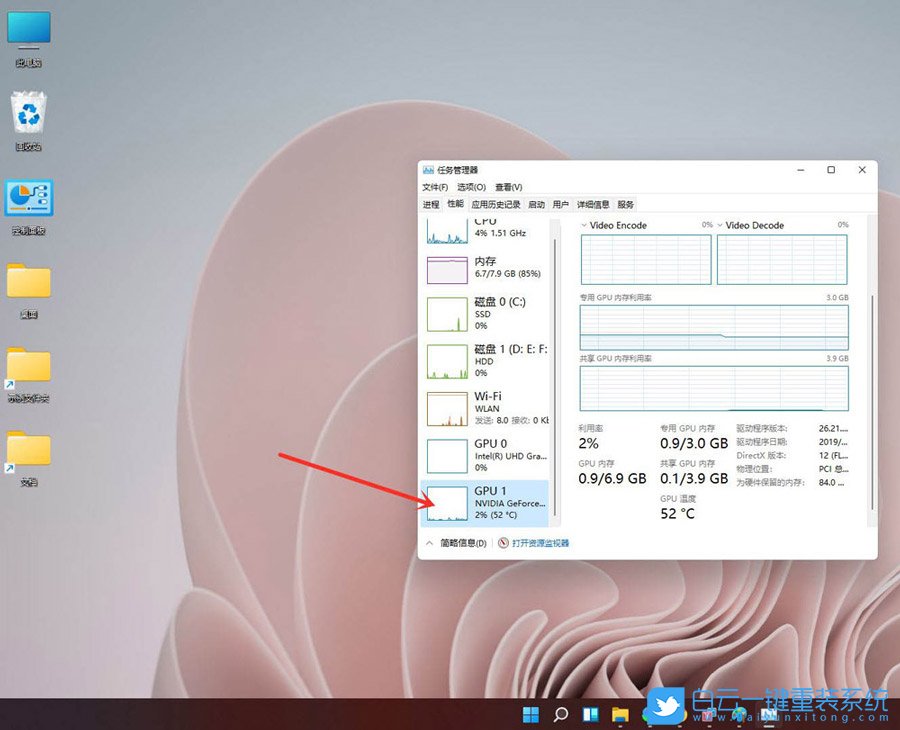The image size is (900, 730).
Task: Switch to the 服务 (Services) tab
Action: [x=623, y=203]
